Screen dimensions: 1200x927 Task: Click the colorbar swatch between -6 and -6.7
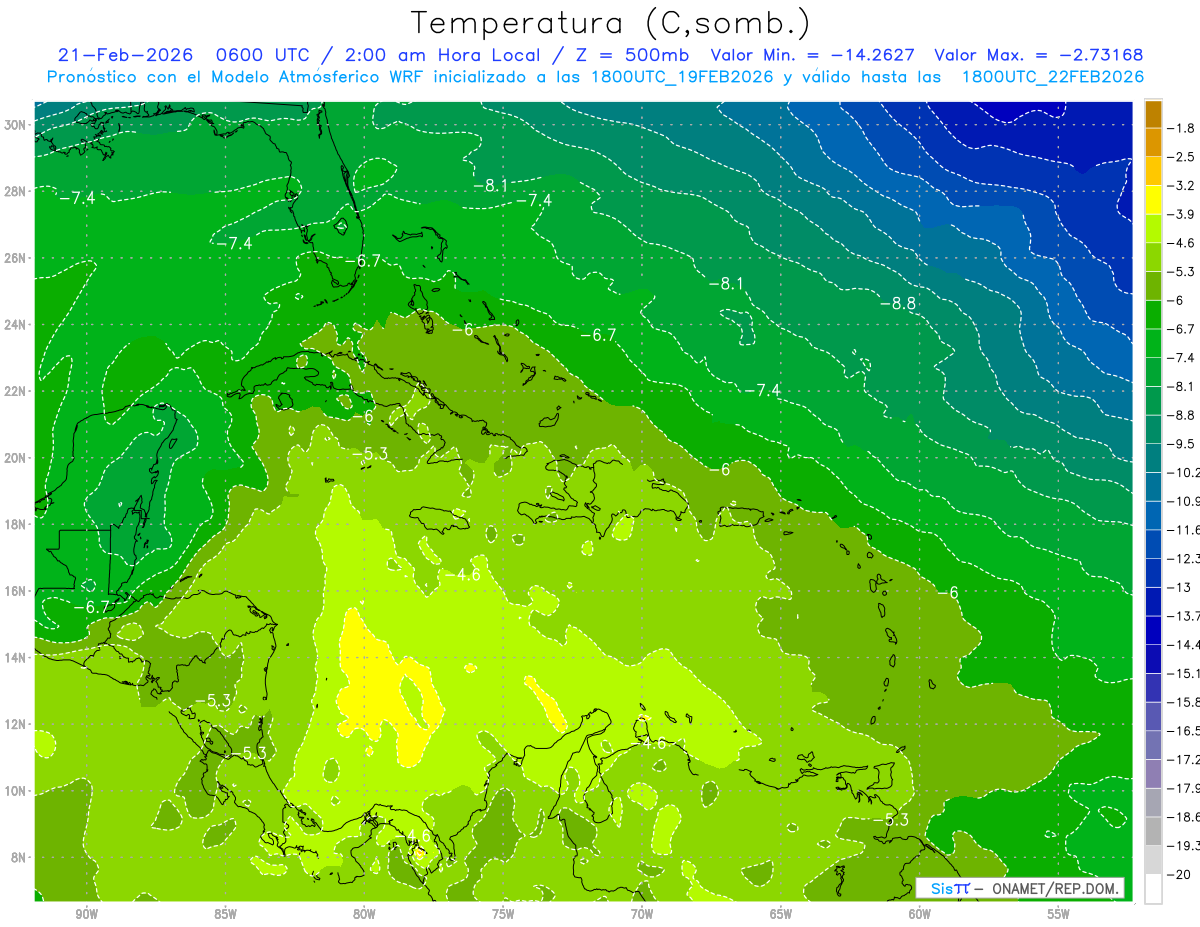1153,314
